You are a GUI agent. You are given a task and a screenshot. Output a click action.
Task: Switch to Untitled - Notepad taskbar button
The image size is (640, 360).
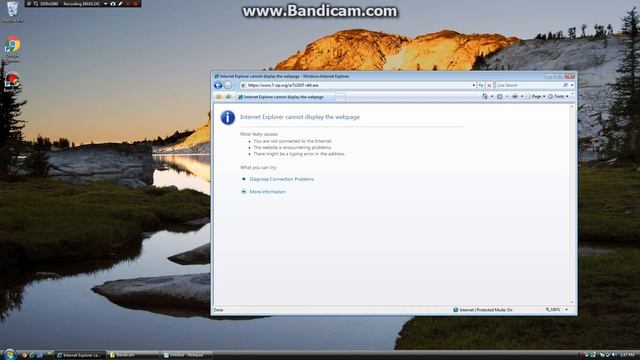click(186, 355)
